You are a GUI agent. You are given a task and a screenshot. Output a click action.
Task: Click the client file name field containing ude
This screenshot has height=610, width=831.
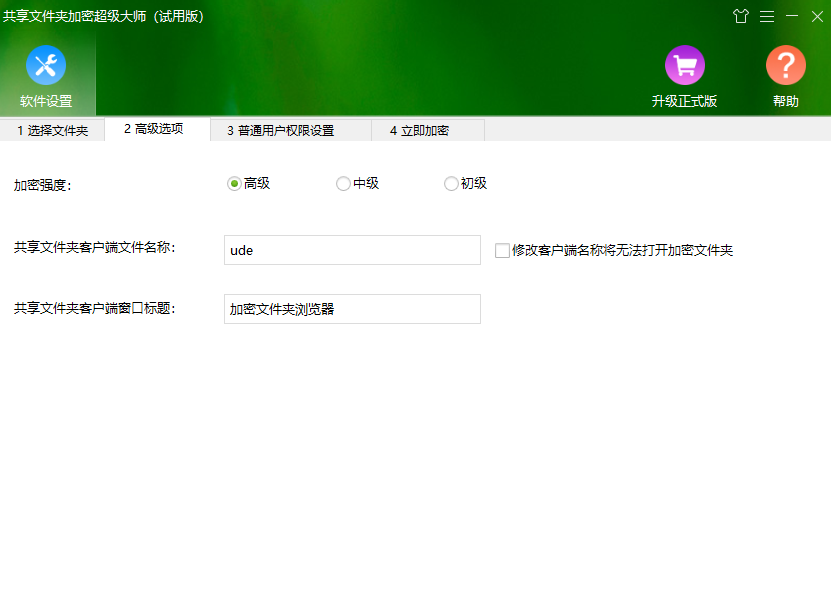pyautogui.click(x=351, y=250)
